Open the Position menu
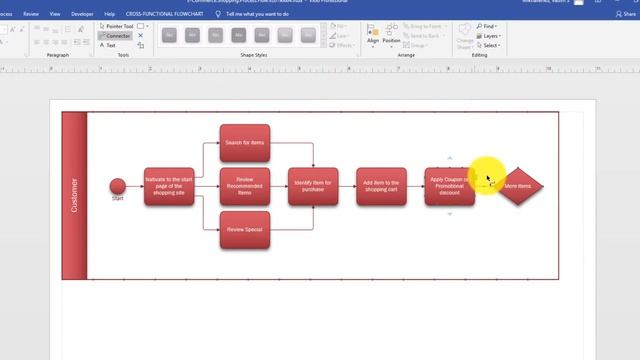The image size is (640, 360). (391, 36)
